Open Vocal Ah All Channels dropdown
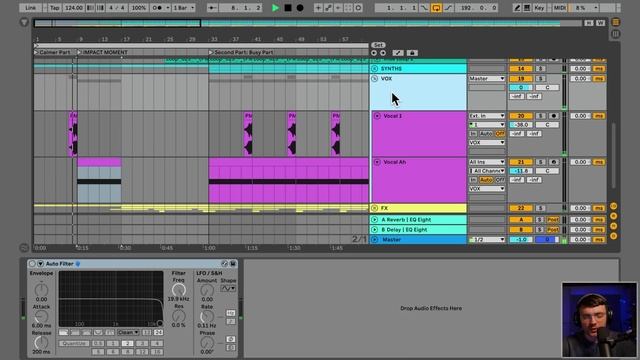This screenshot has width=640, height=360. (487, 171)
